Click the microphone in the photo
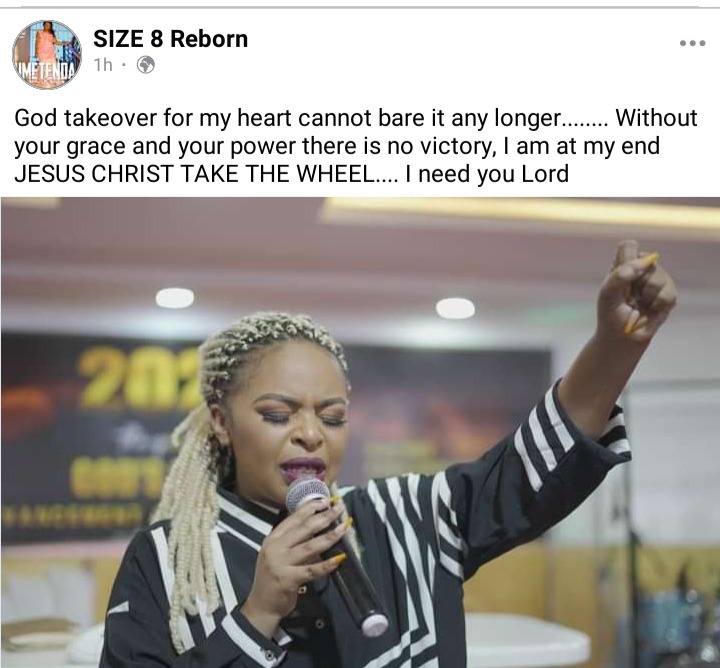 [x=336, y=555]
